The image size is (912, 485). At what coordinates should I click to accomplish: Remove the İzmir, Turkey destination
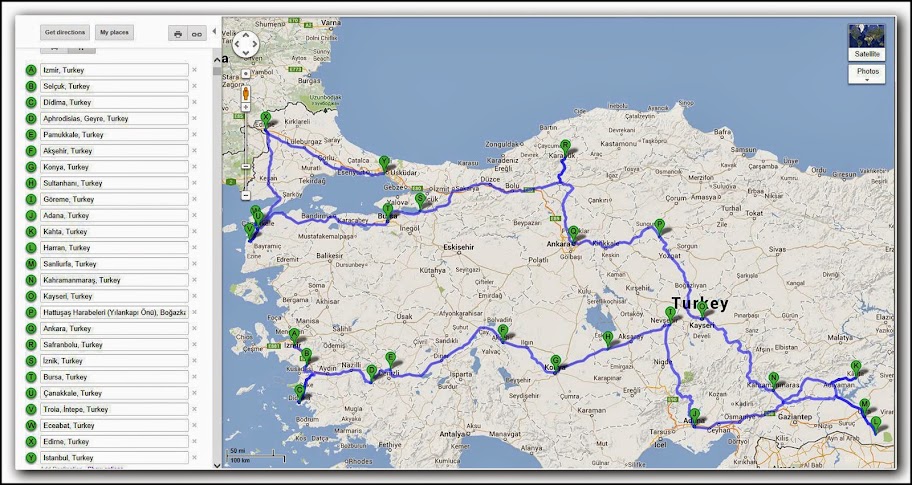pyautogui.click(x=194, y=70)
